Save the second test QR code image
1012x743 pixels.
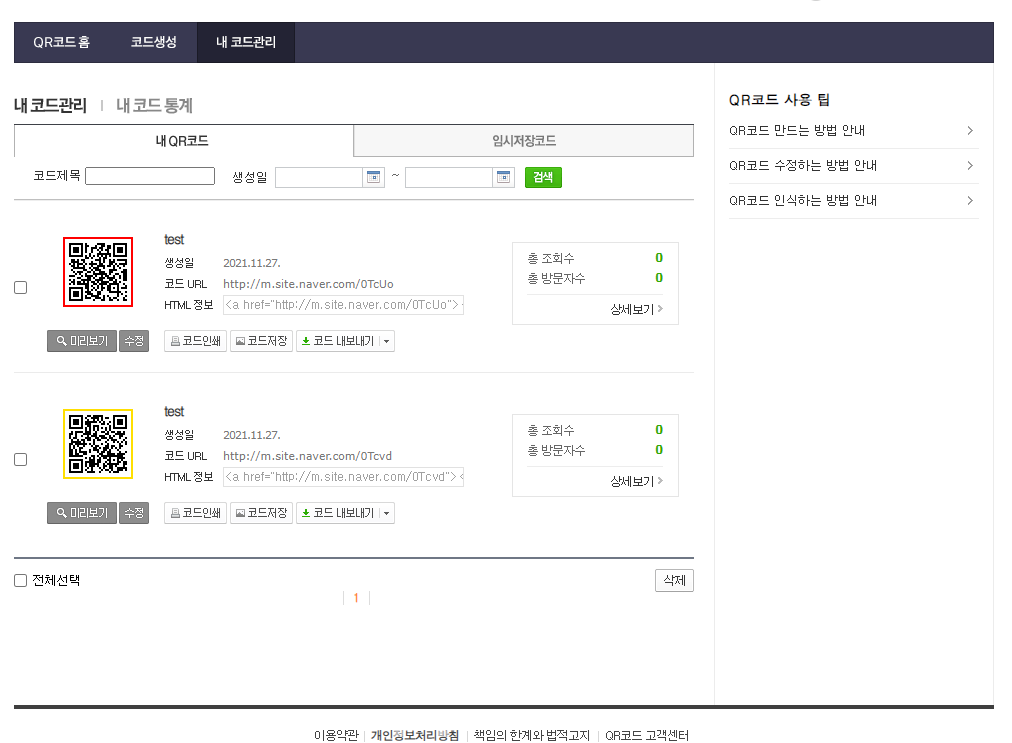pyautogui.click(x=261, y=513)
